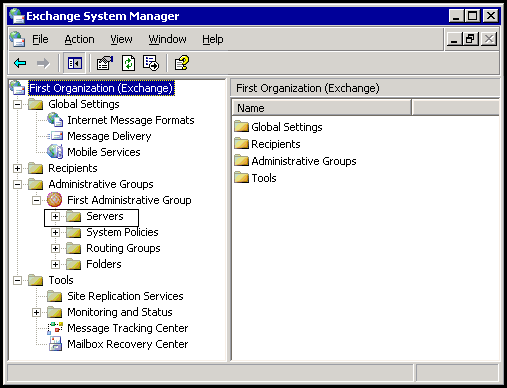Click the Routing Groups folder icon

pyautogui.click(x=74, y=248)
